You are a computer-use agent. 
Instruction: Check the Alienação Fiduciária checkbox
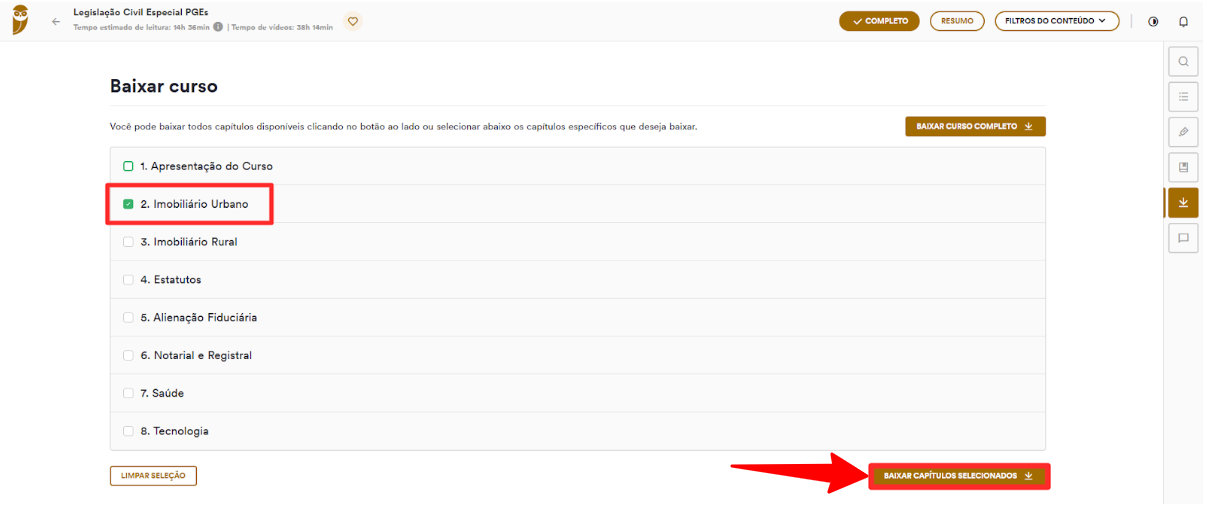(x=128, y=317)
